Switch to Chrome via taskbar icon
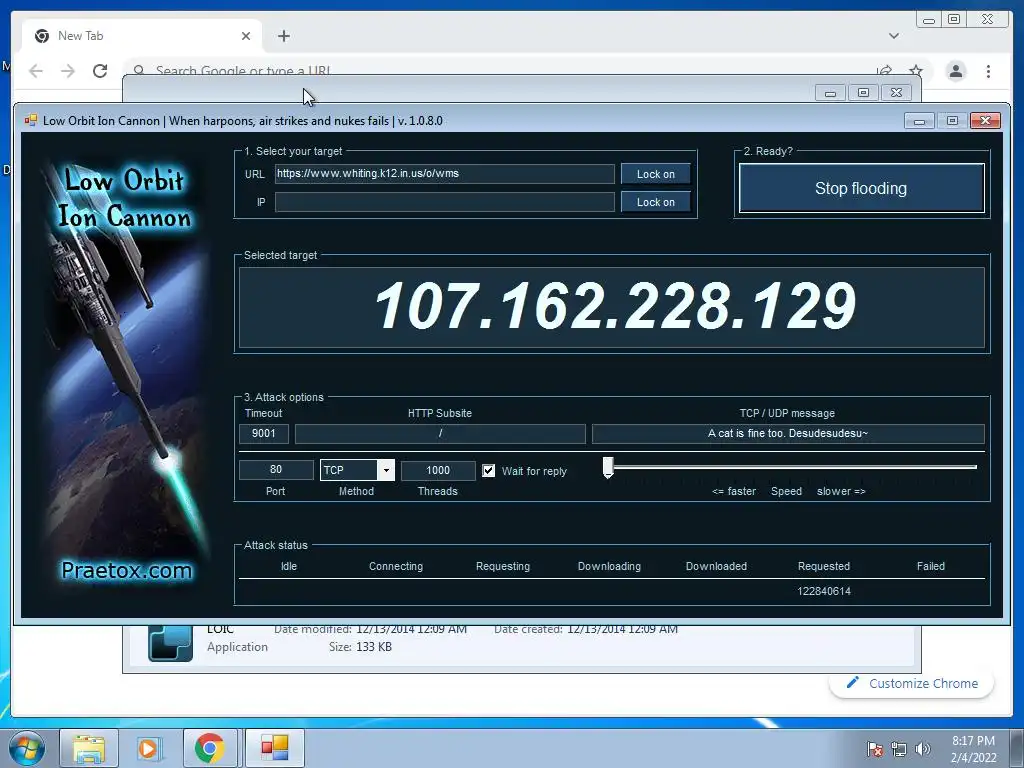1024x768 pixels. click(210, 748)
